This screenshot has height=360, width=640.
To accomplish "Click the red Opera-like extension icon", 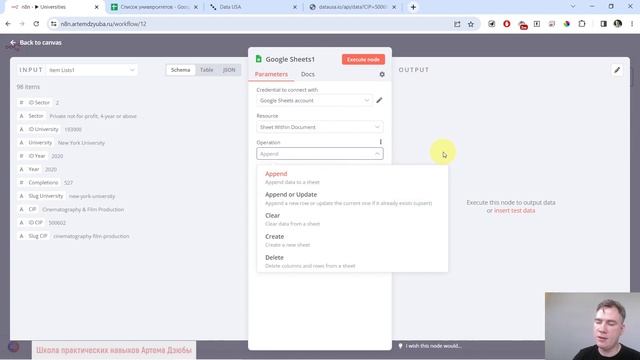I will point(507,24).
